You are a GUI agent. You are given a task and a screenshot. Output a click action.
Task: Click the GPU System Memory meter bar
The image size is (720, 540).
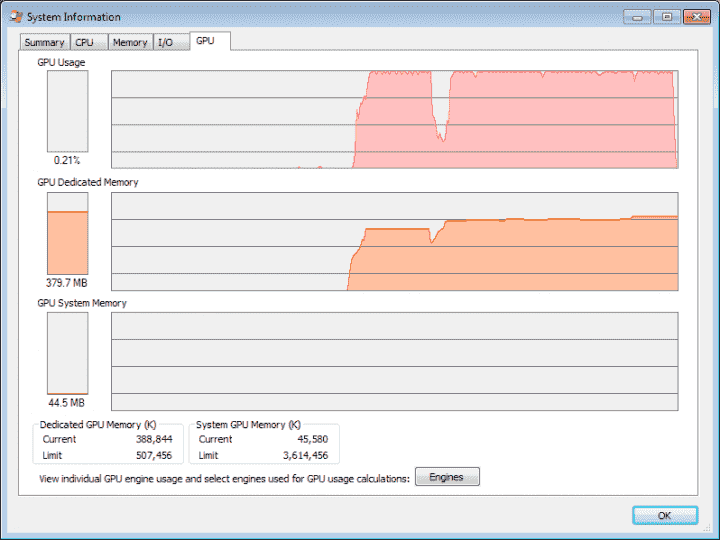pyautogui.click(x=68, y=353)
